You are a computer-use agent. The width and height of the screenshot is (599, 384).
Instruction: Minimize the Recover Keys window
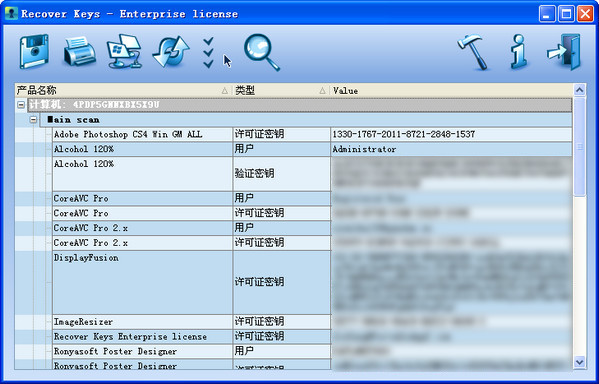547,14
